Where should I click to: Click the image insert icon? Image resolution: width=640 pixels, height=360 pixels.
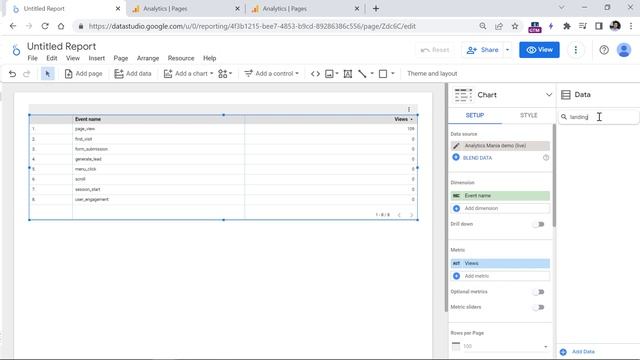[329, 74]
